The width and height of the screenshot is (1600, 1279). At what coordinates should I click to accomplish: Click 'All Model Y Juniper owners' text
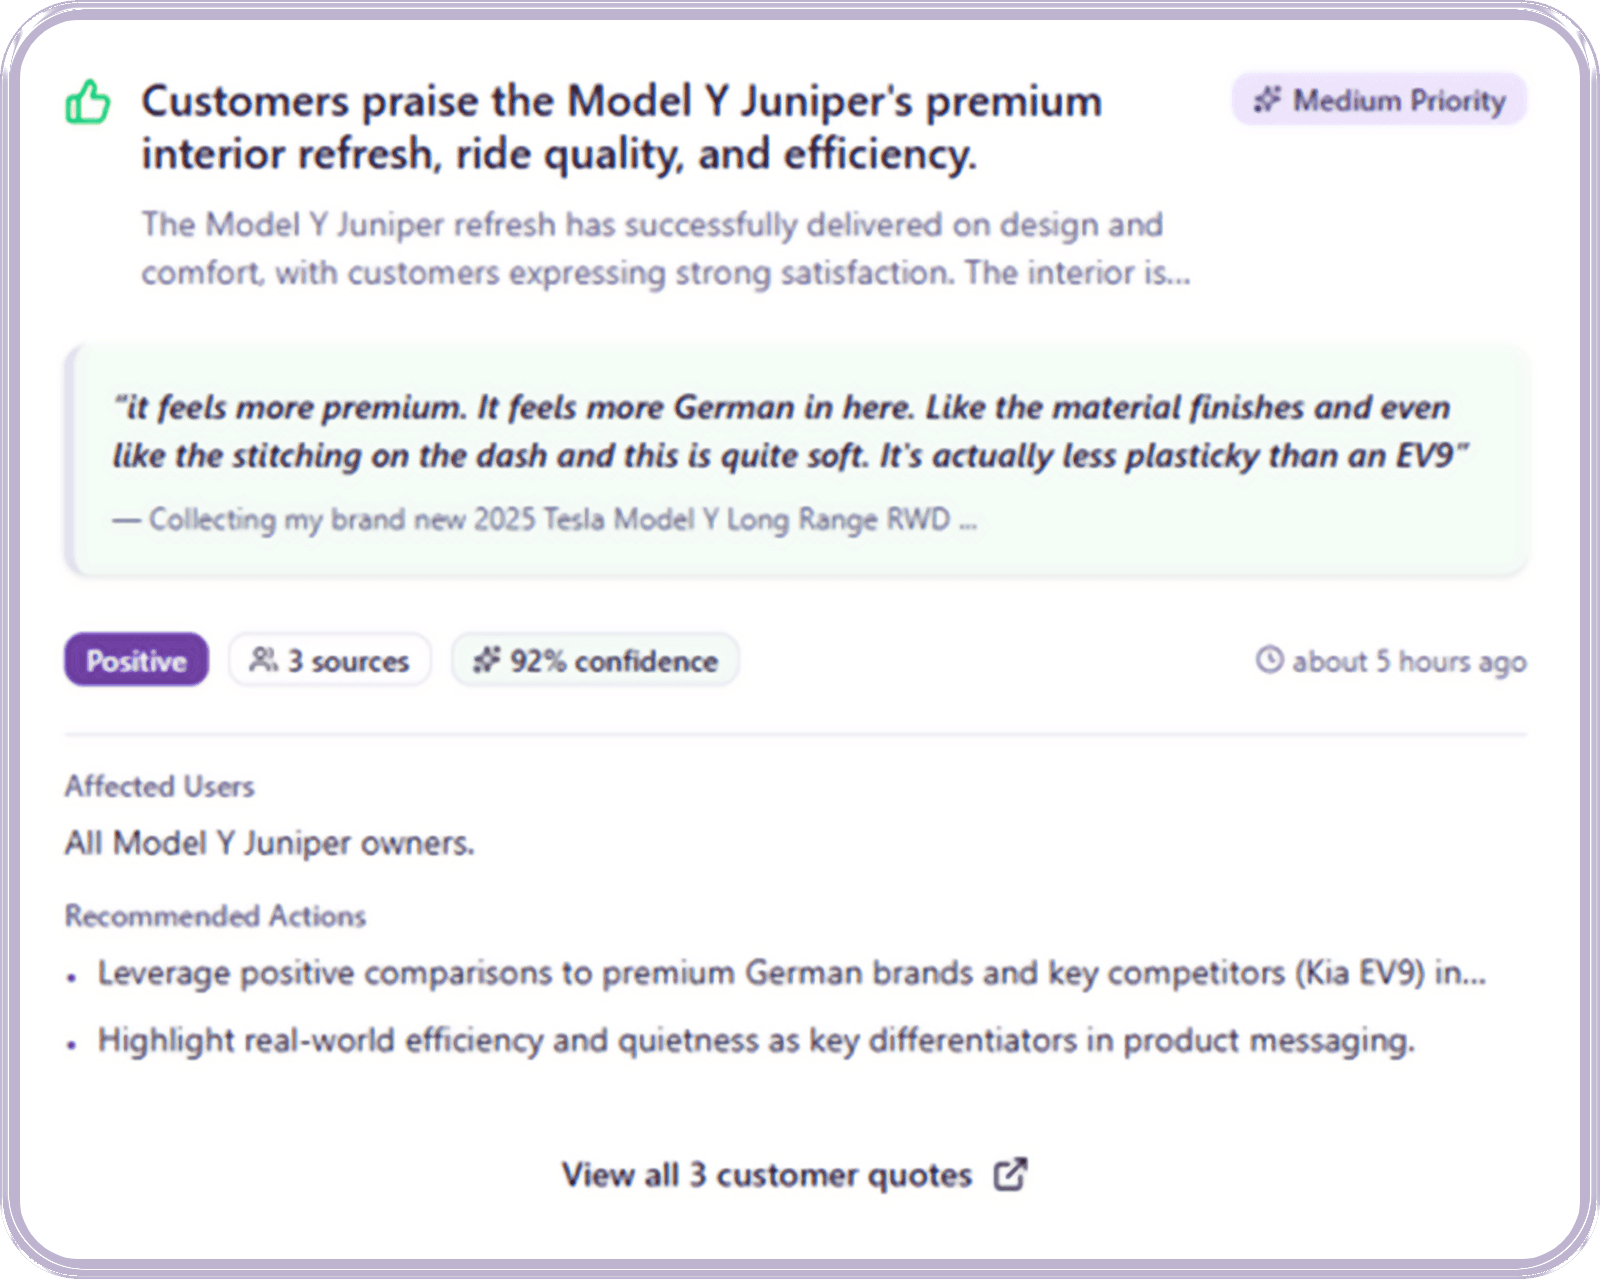pos(270,843)
